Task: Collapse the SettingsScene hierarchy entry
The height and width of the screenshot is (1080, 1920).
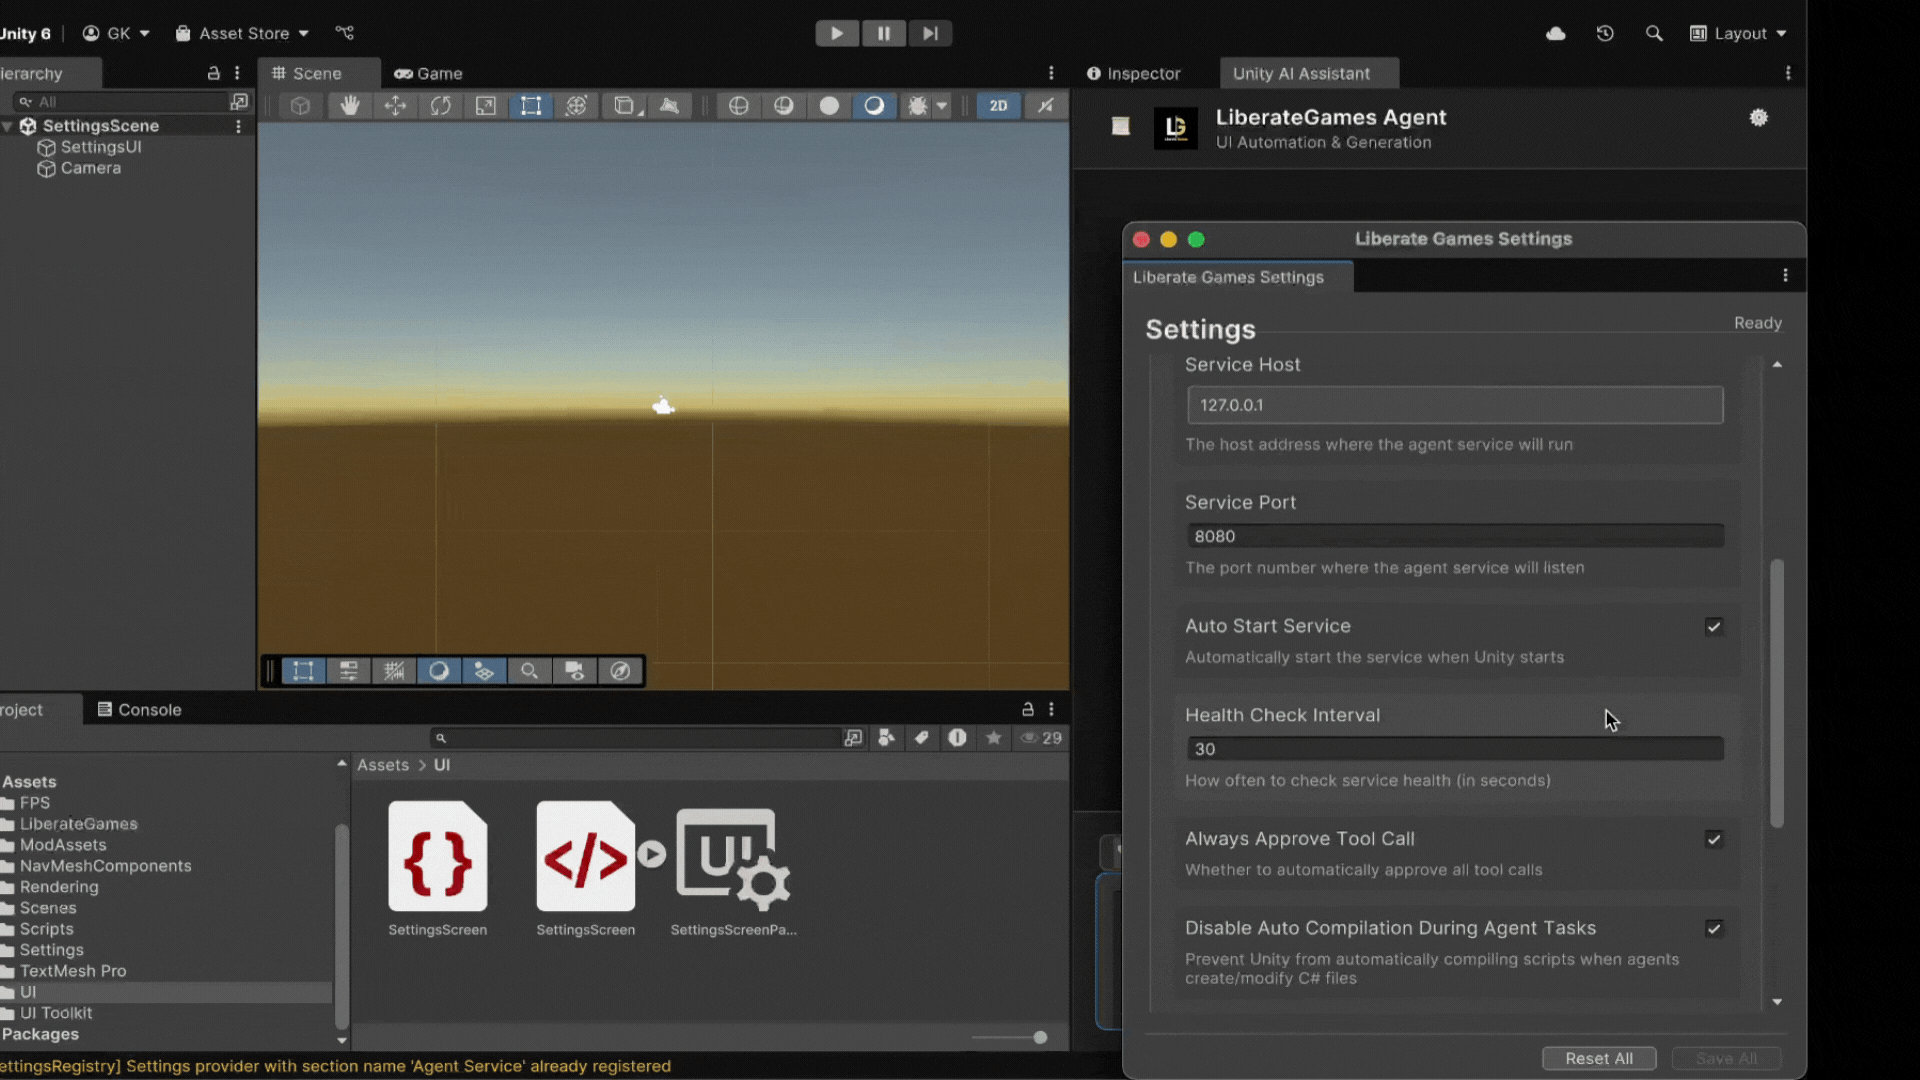Action: [x=8, y=125]
